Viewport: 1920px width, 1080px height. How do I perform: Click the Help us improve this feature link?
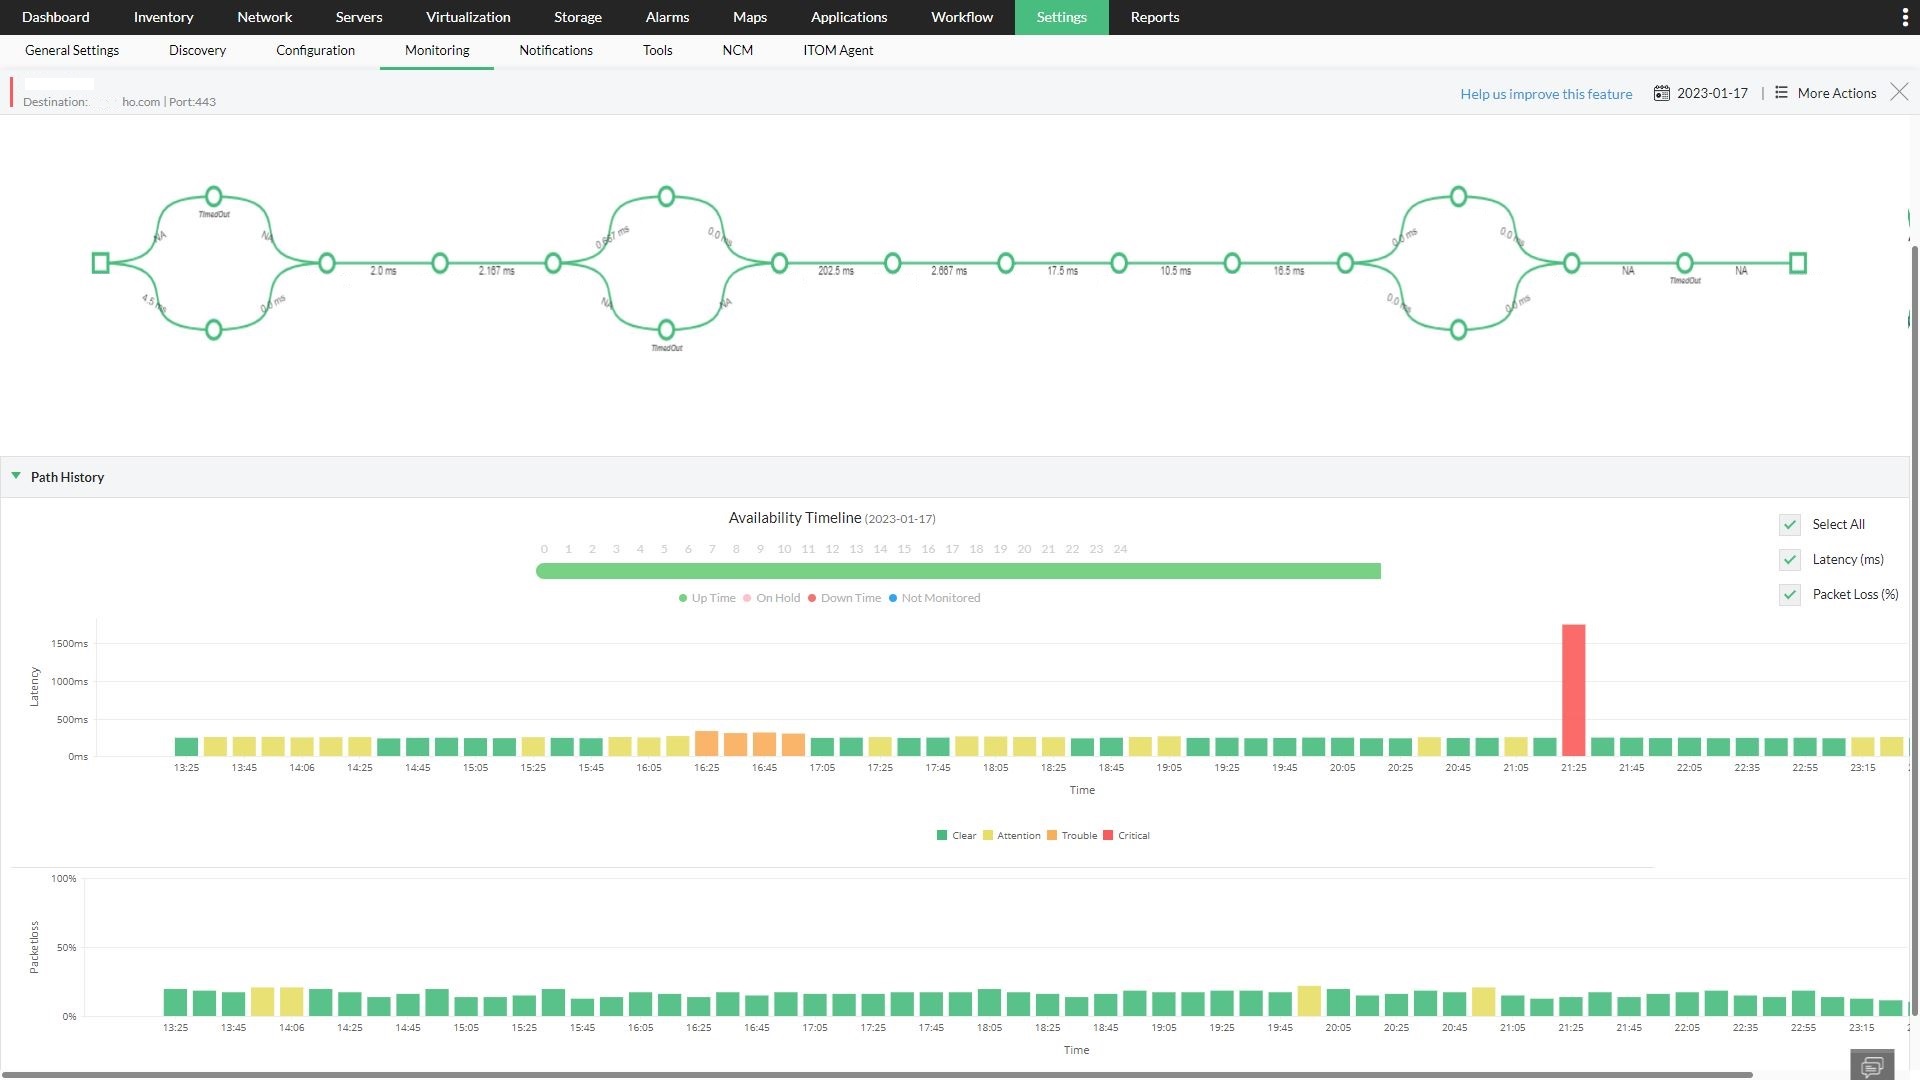point(1545,93)
